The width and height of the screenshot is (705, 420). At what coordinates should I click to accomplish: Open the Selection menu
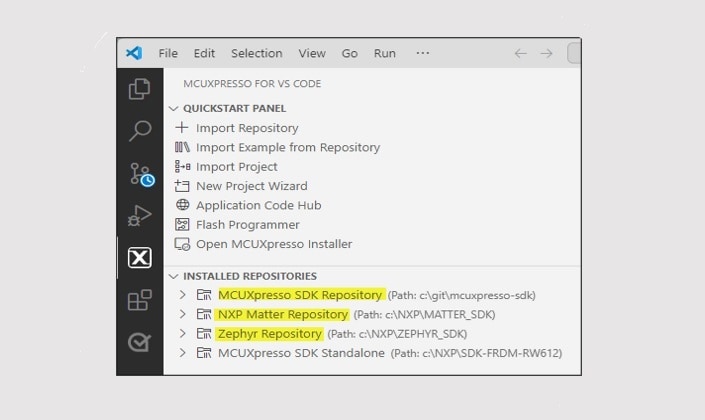coord(256,54)
